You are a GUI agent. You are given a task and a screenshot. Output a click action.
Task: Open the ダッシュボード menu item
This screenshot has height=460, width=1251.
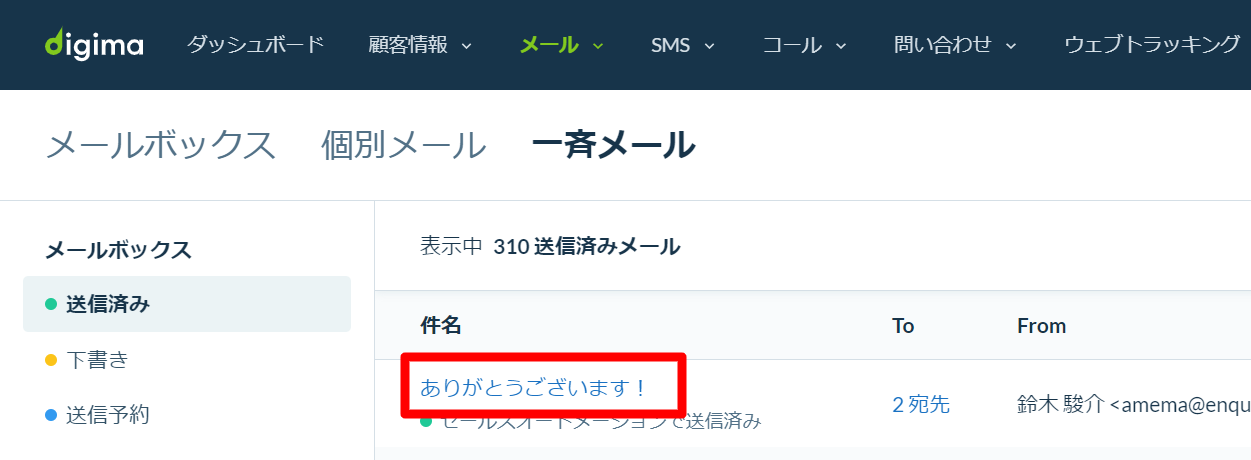(255, 44)
